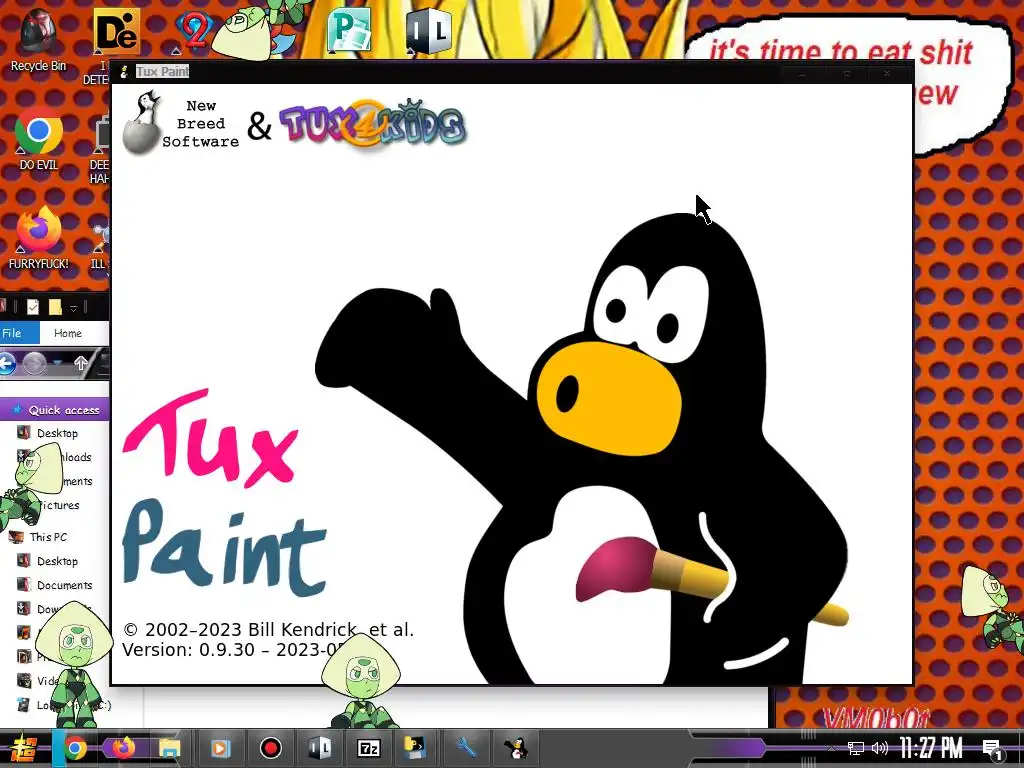Click Explorer's Back arrow button
1024x768 pixels.
pos(7,364)
